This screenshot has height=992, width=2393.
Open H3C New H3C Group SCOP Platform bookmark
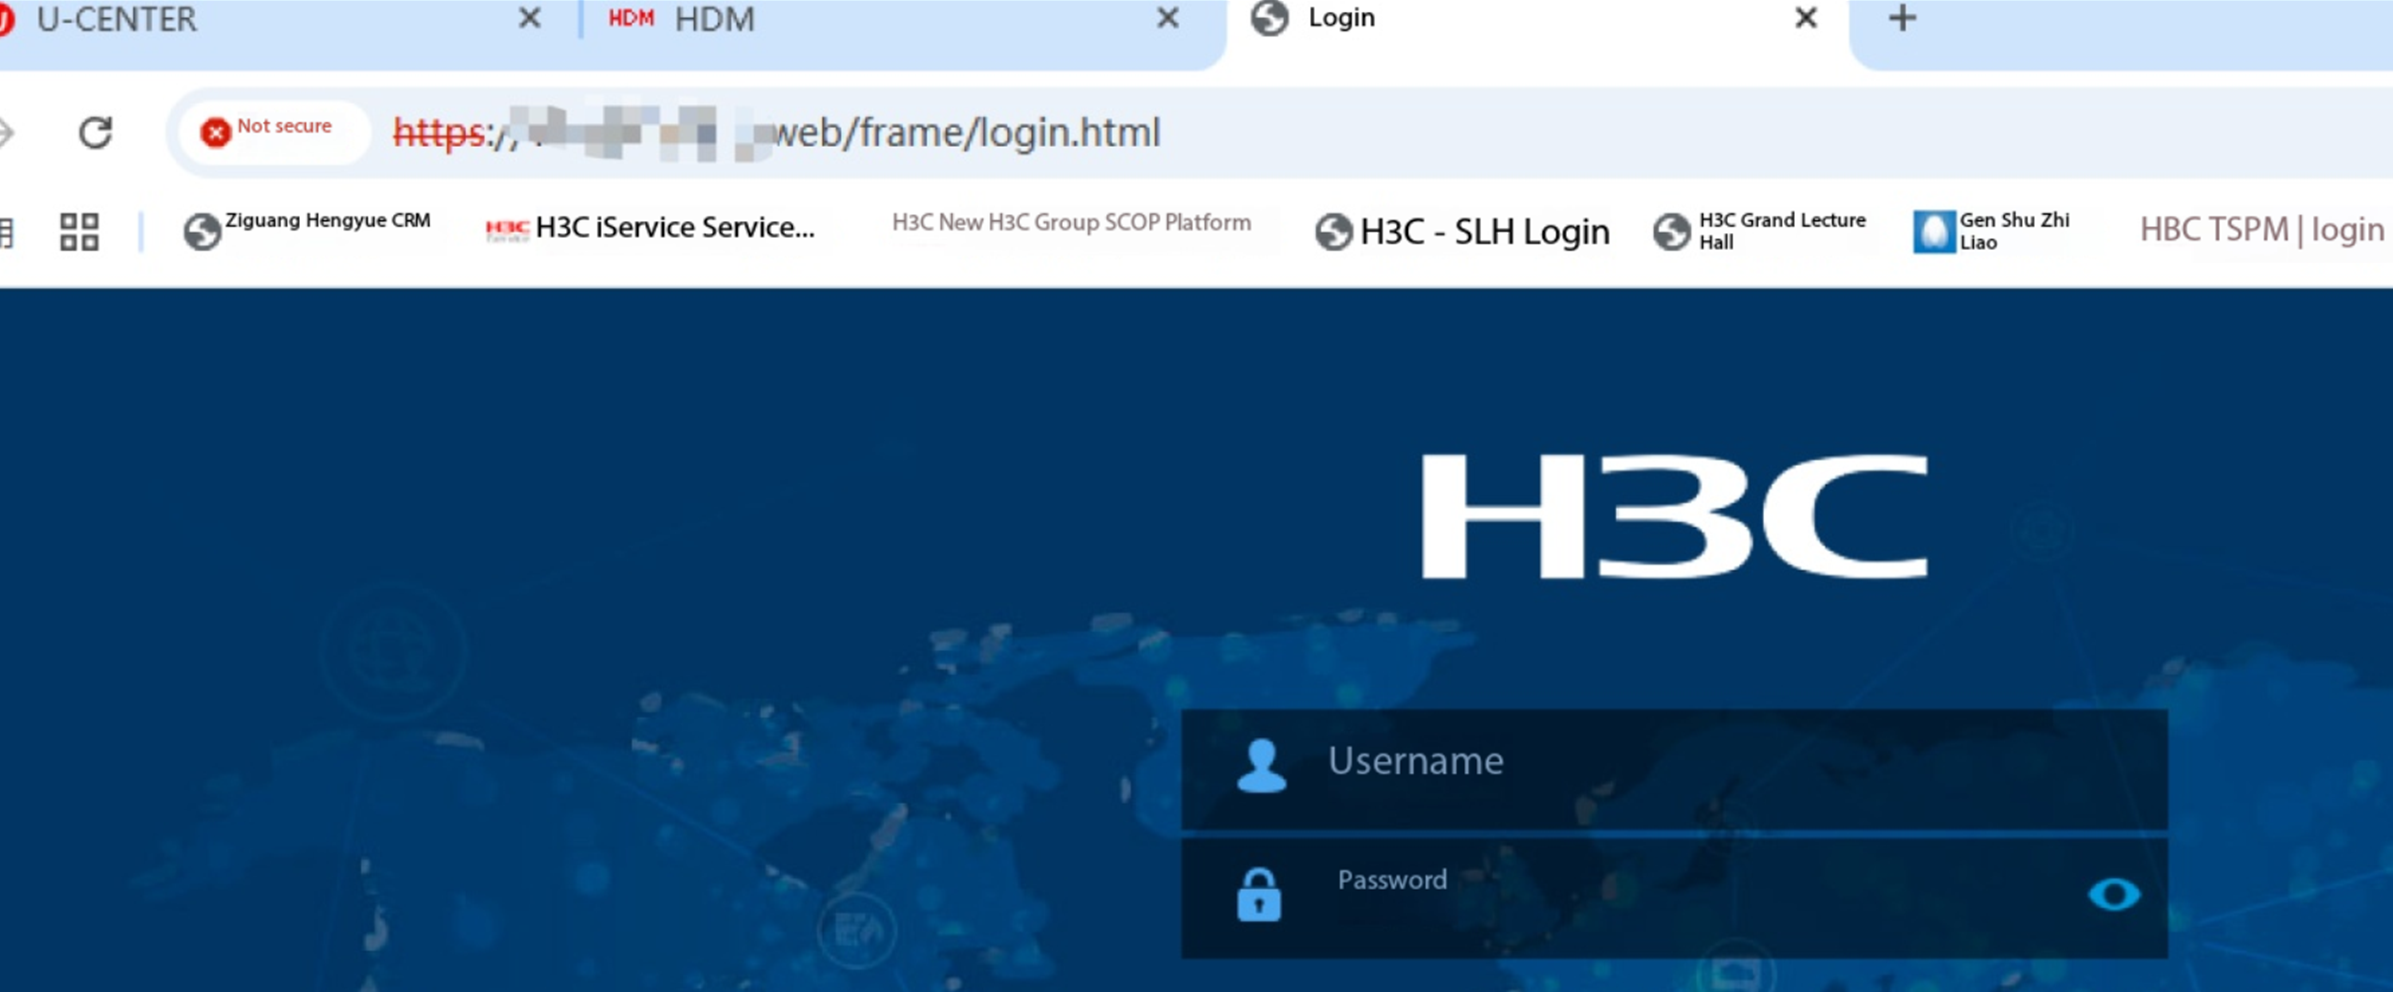1070,223
